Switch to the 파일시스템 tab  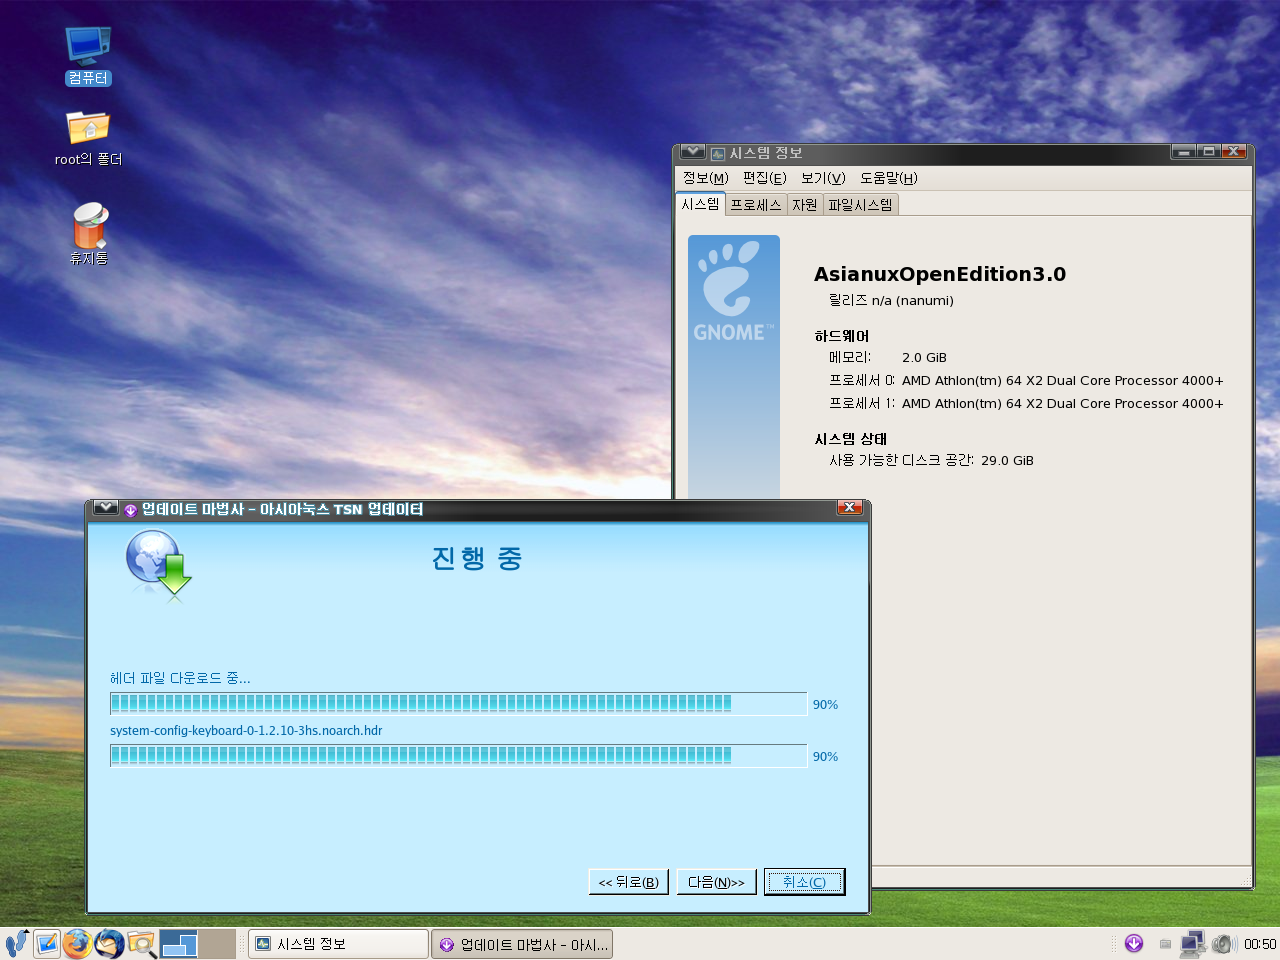[860, 205]
